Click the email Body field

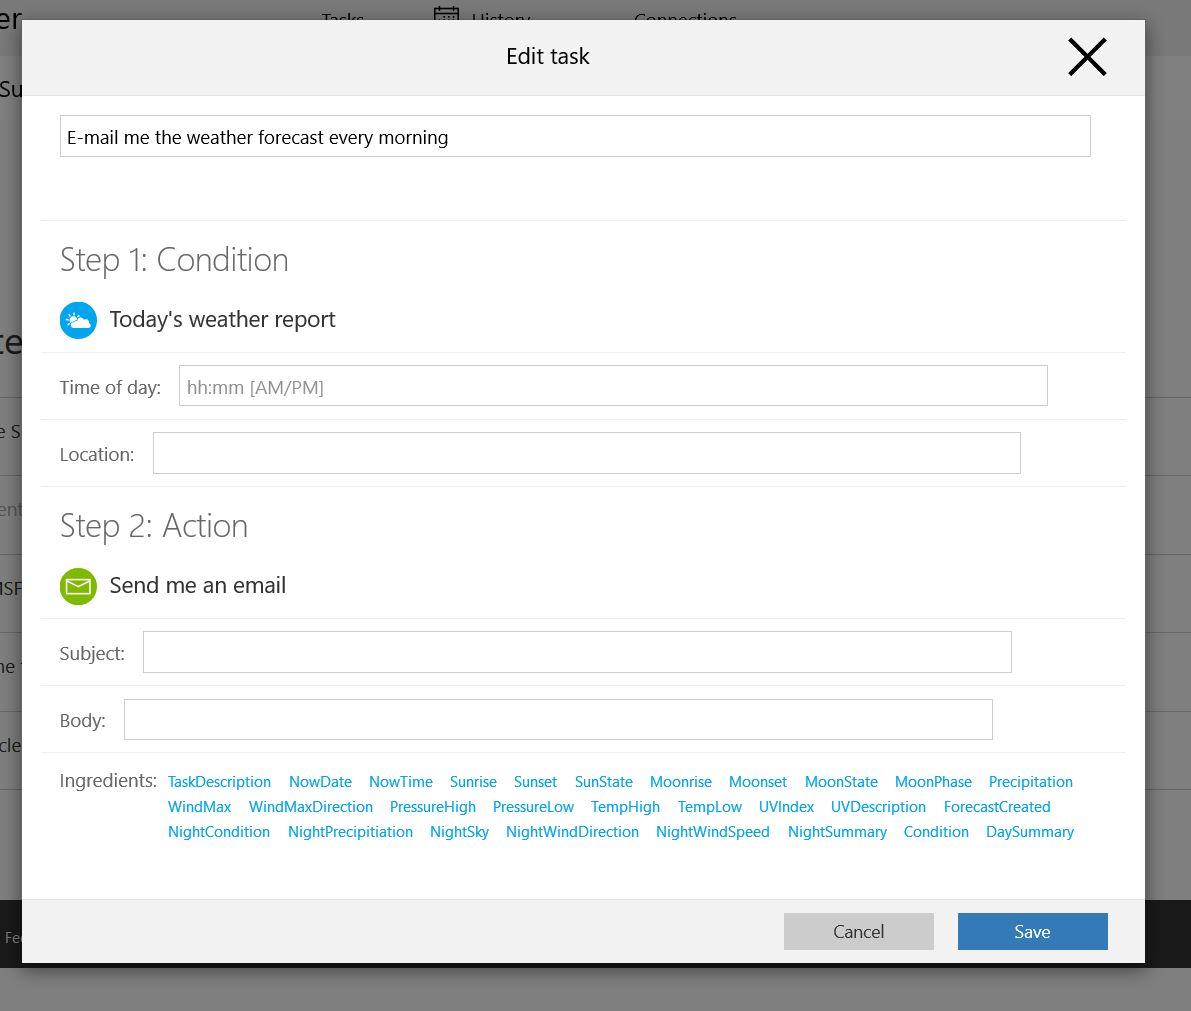click(558, 720)
